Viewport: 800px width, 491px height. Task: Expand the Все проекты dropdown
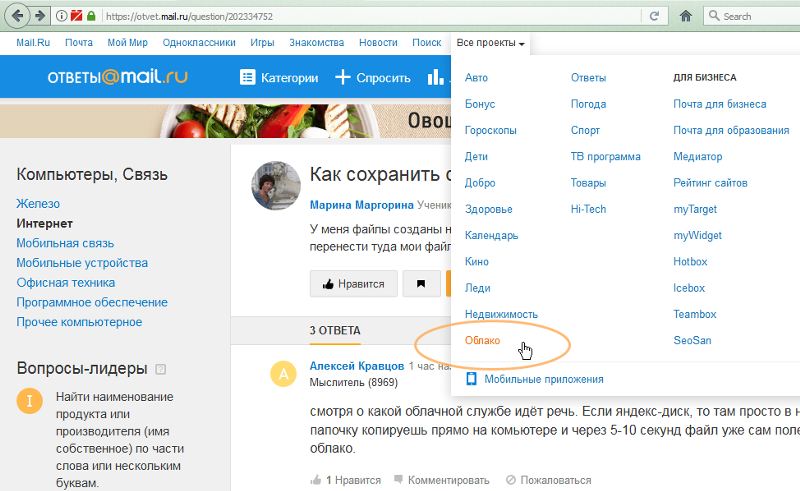coord(490,43)
